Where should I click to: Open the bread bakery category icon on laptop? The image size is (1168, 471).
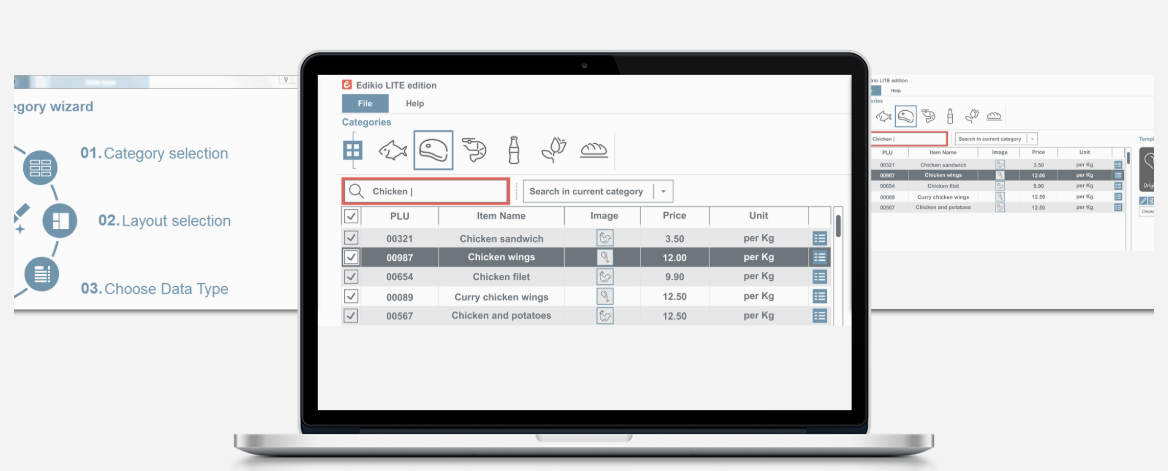point(594,151)
